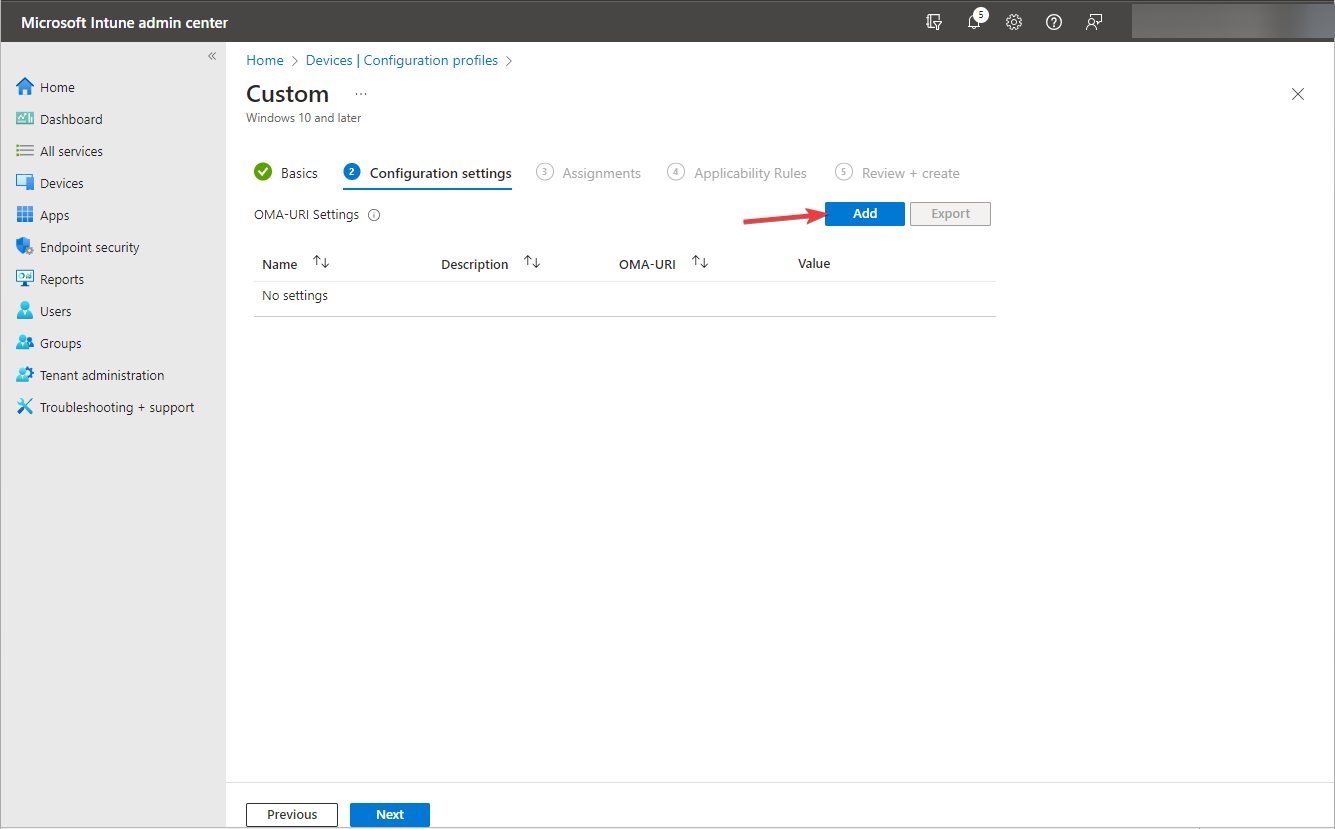Click the Help question mark icon
This screenshot has width=1335, height=829.
click(x=1054, y=22)
